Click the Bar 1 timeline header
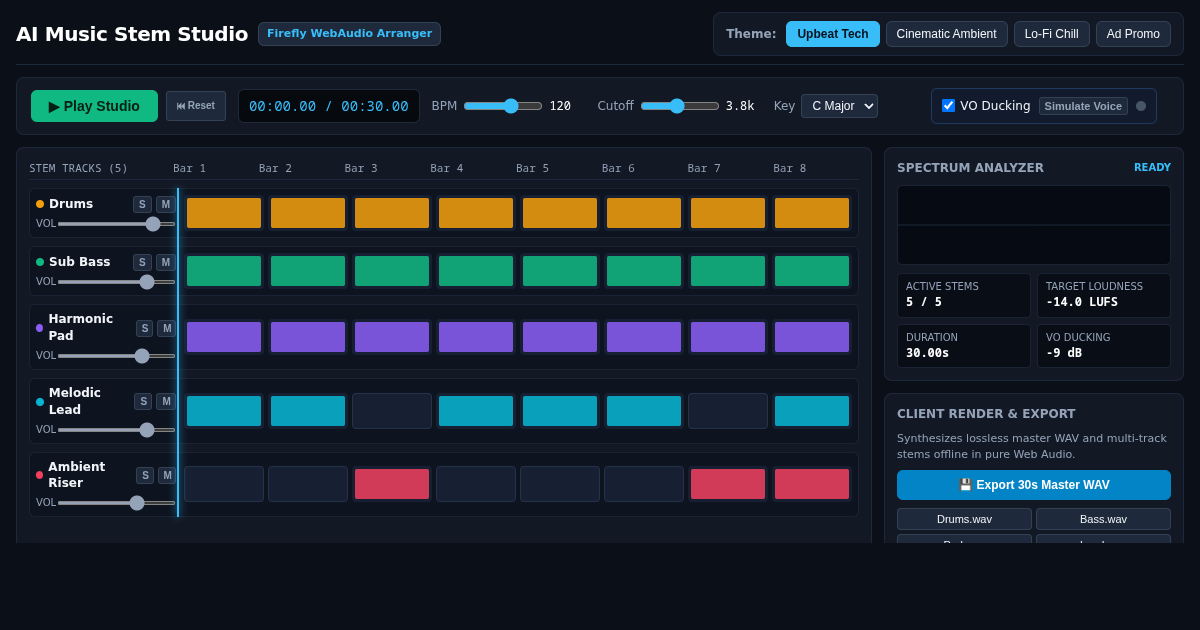The image size is (1200, 630). [x=189, y=169]
